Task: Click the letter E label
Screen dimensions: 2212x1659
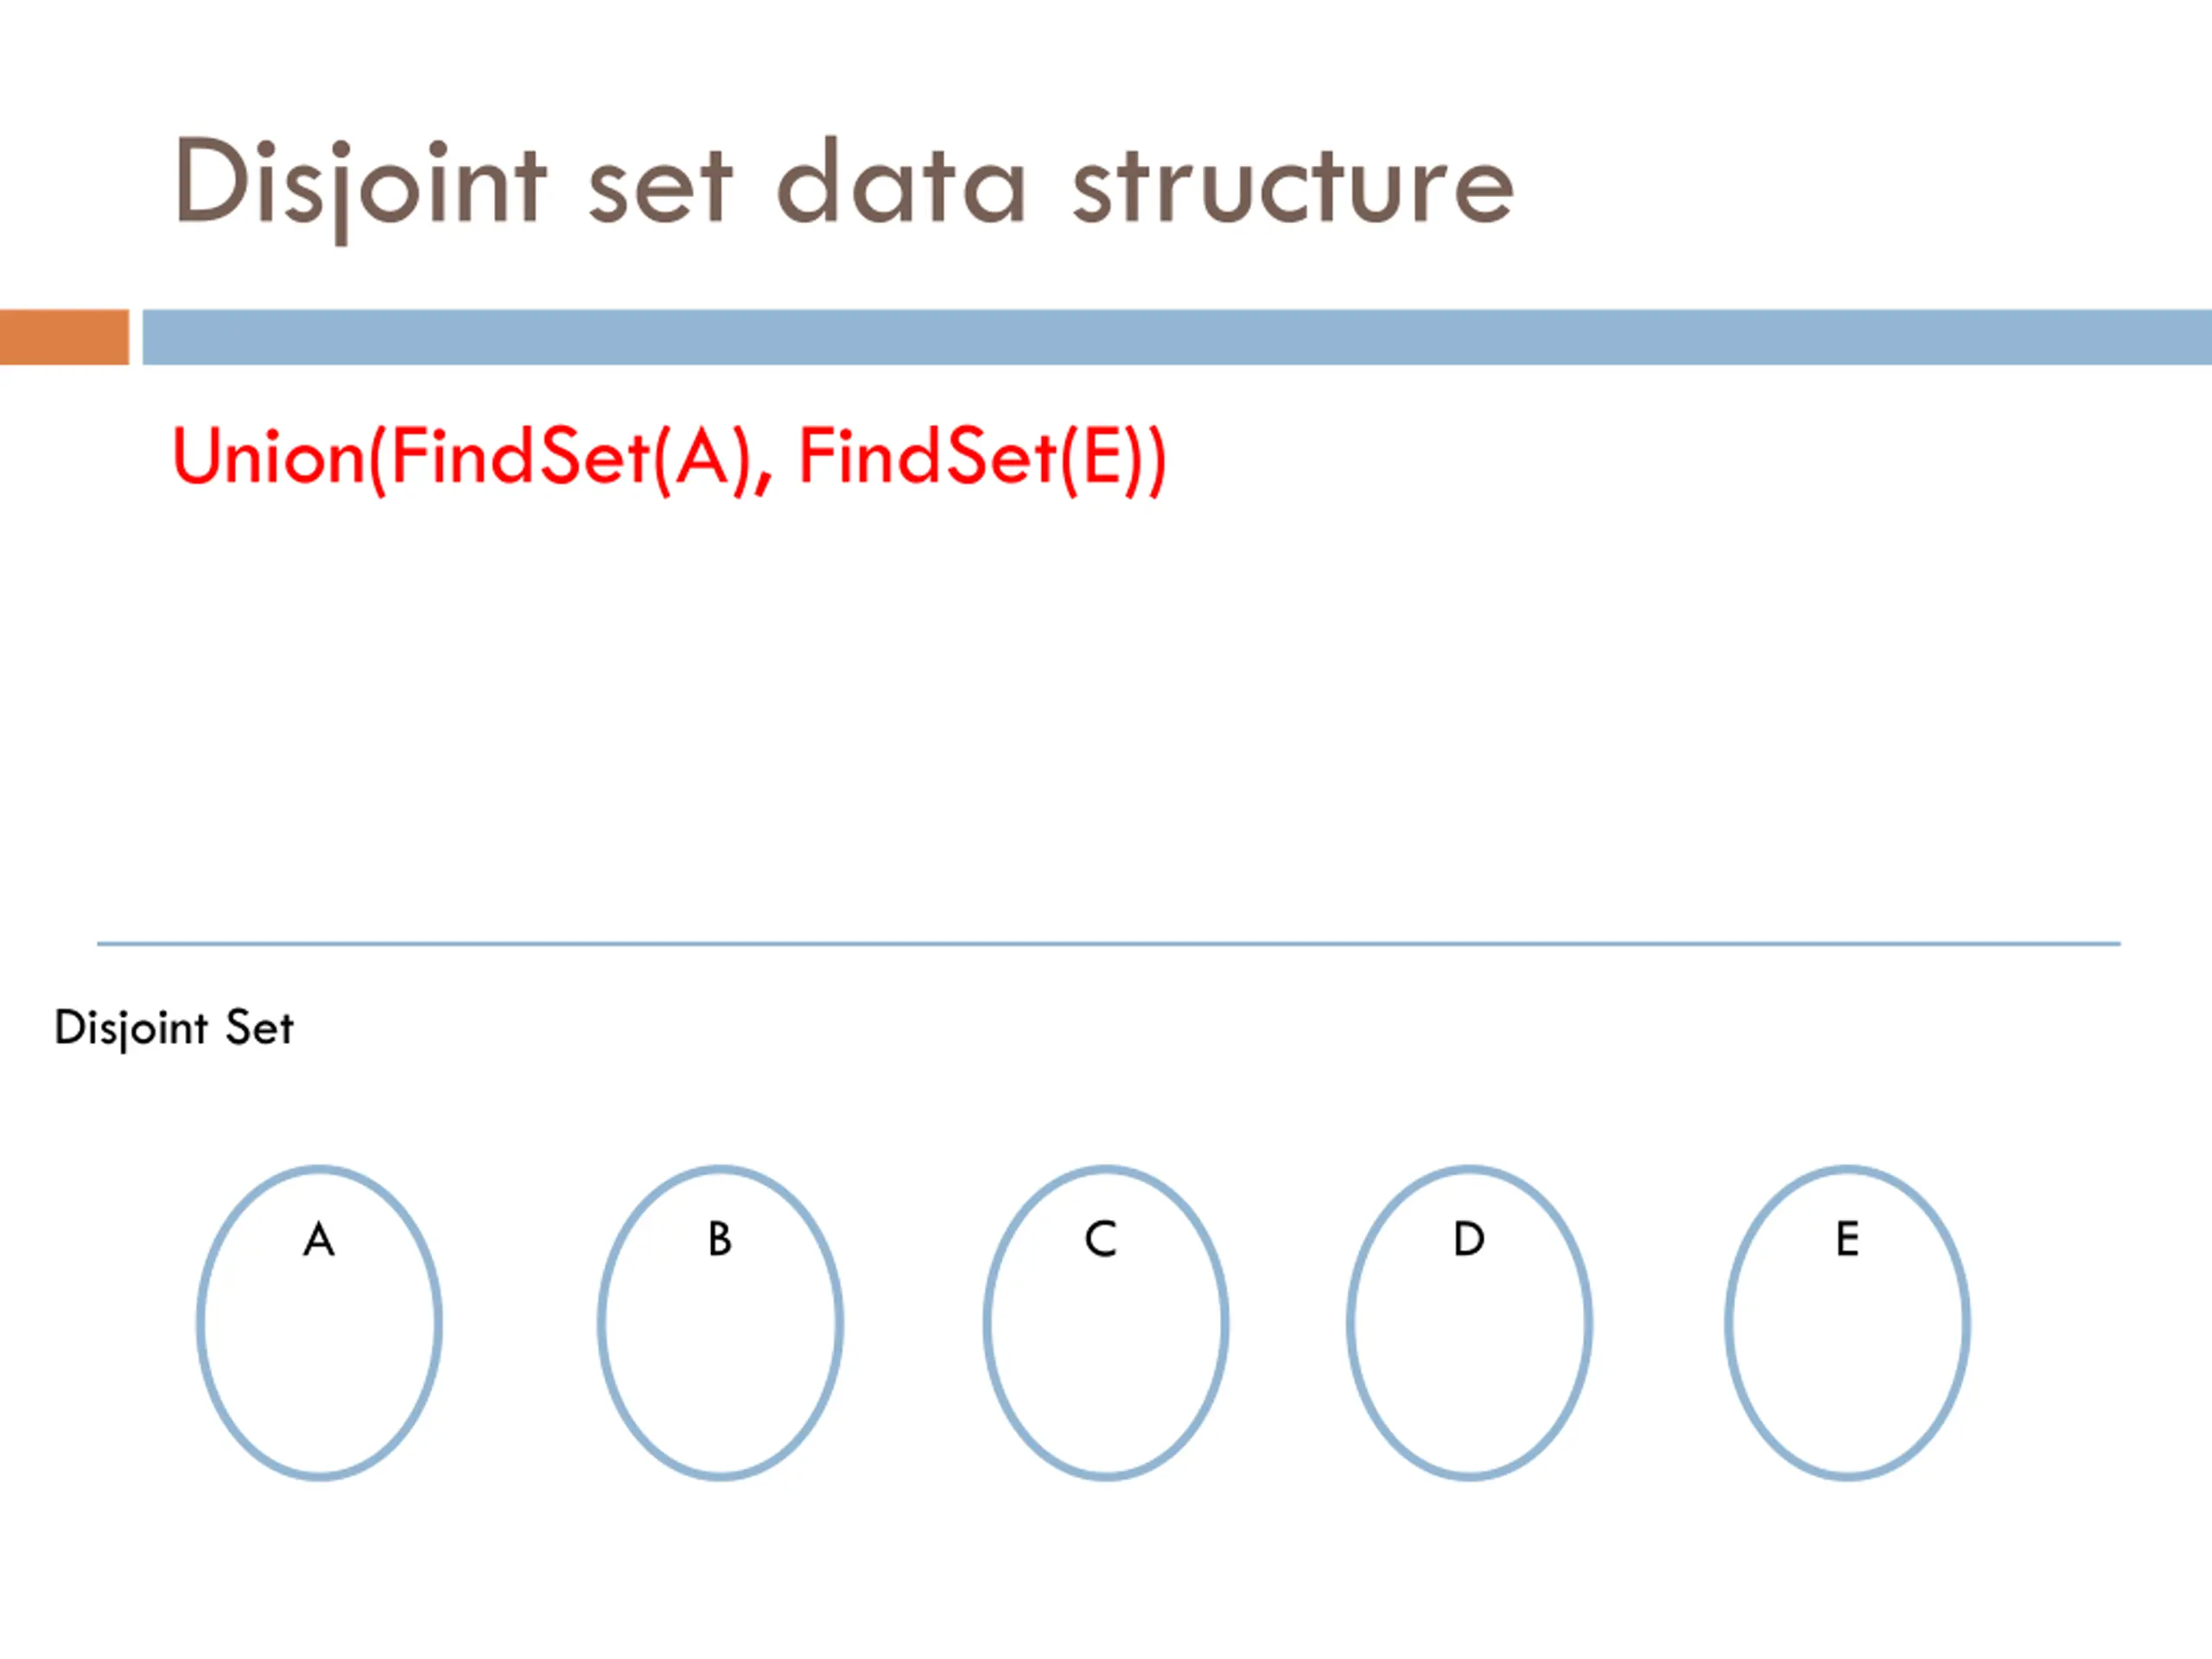Action: pyautogui.click(x=1847, y=1239)
